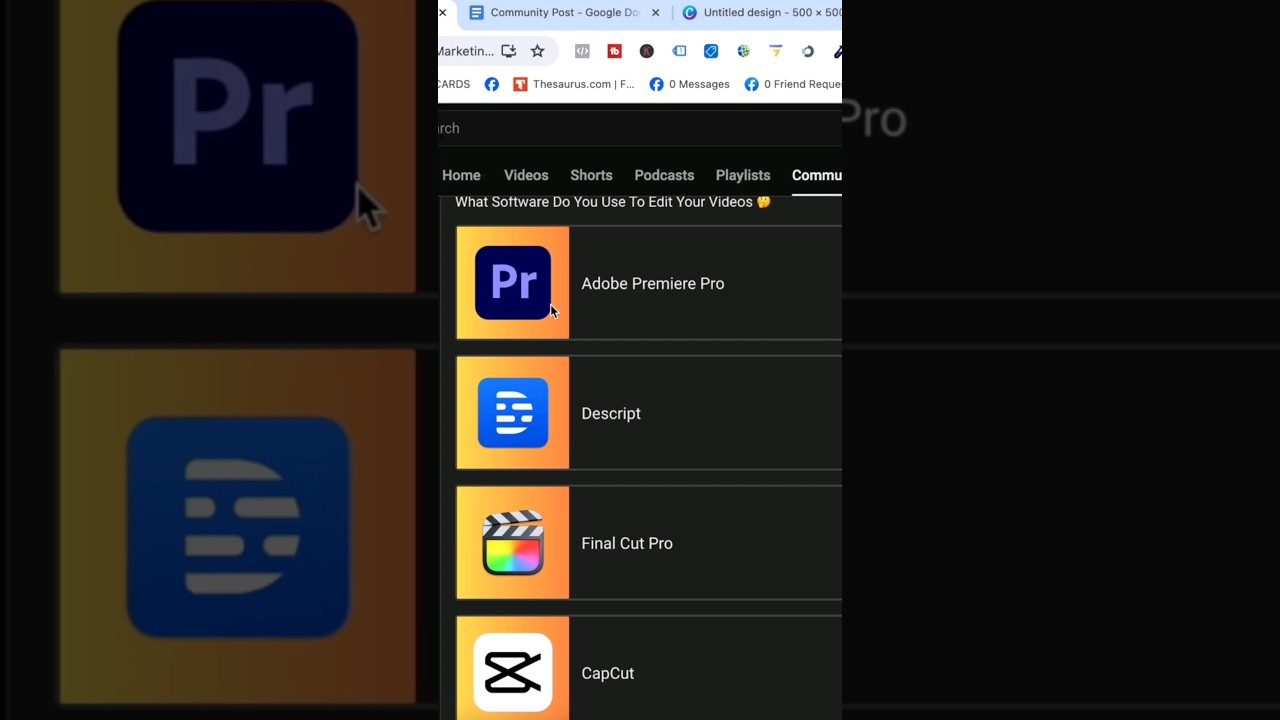Click the install app icon in address bar
This screenshot has height=720, width=1280.
click(x=509, y=51)
